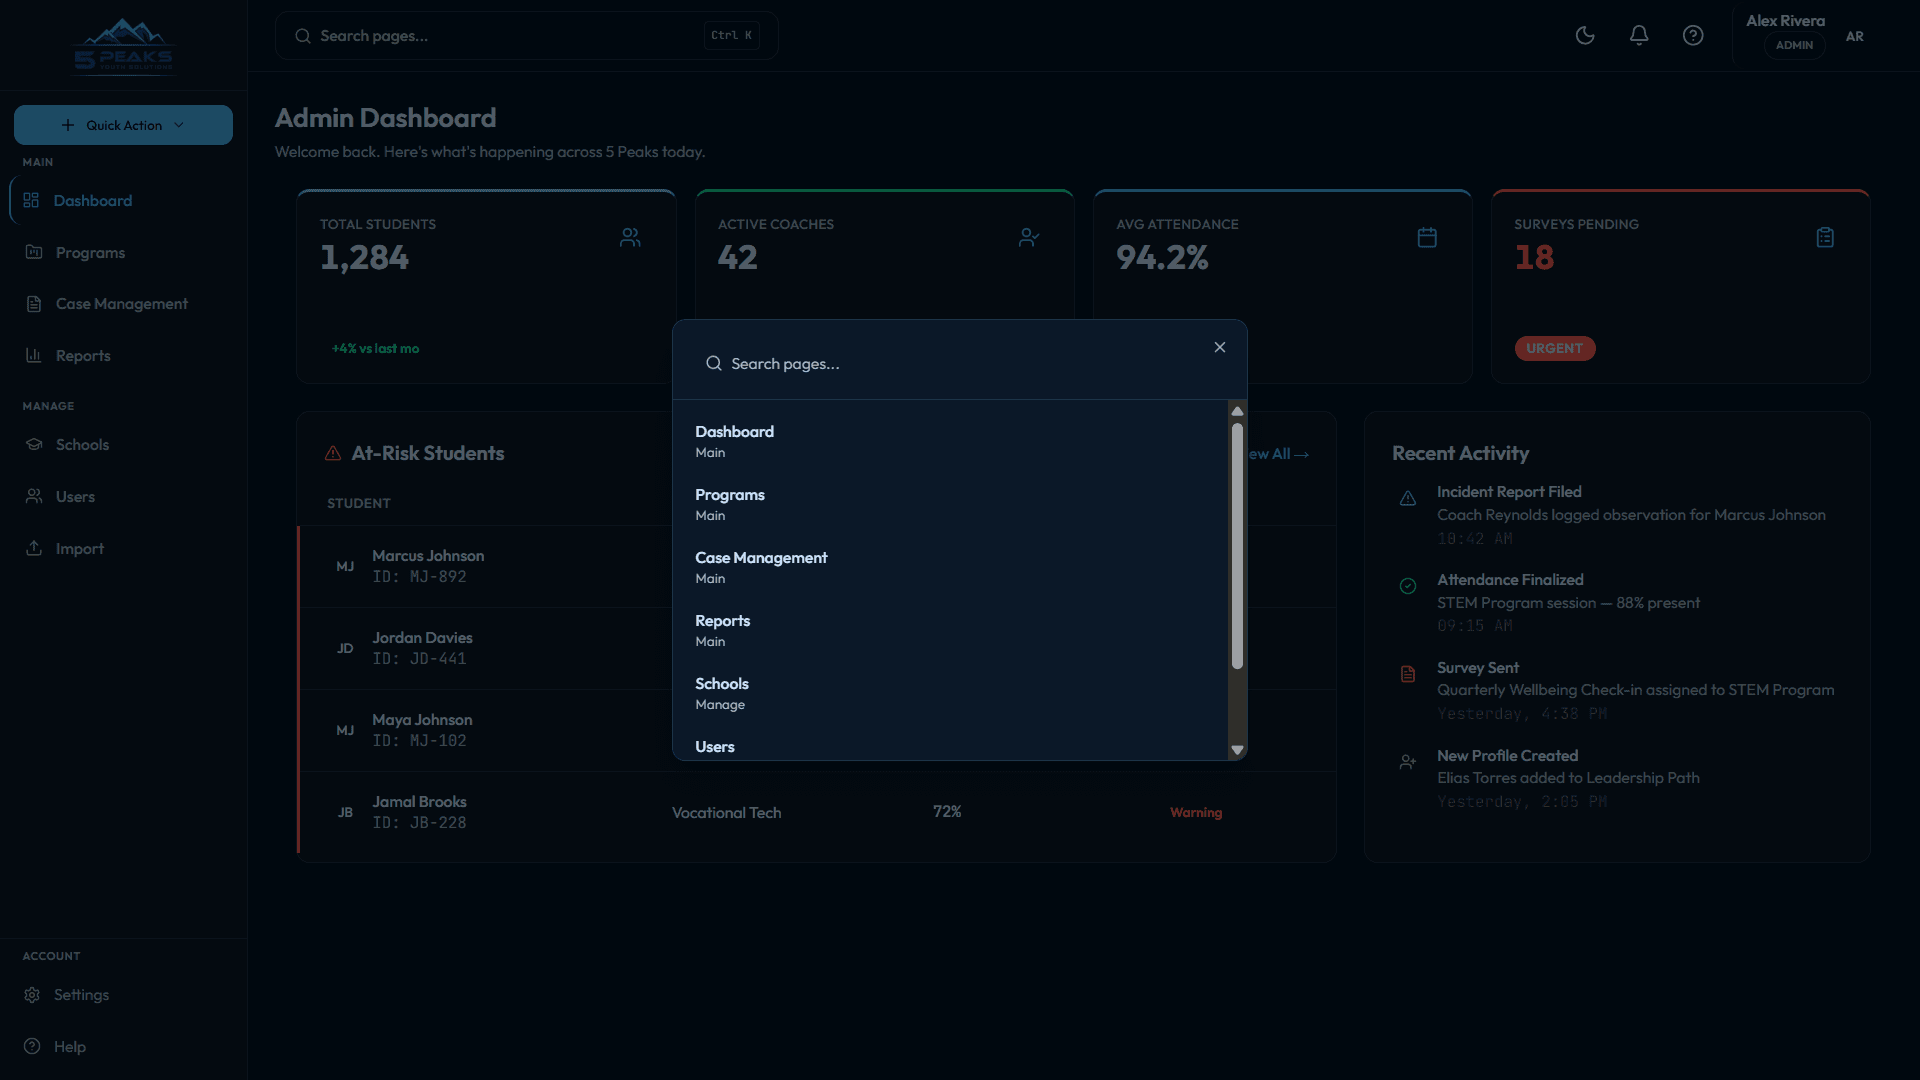The width and height of the screenshot is (1920, 1080).
Task: Click Survey Sent document icon
Action: click(1408, 674)
